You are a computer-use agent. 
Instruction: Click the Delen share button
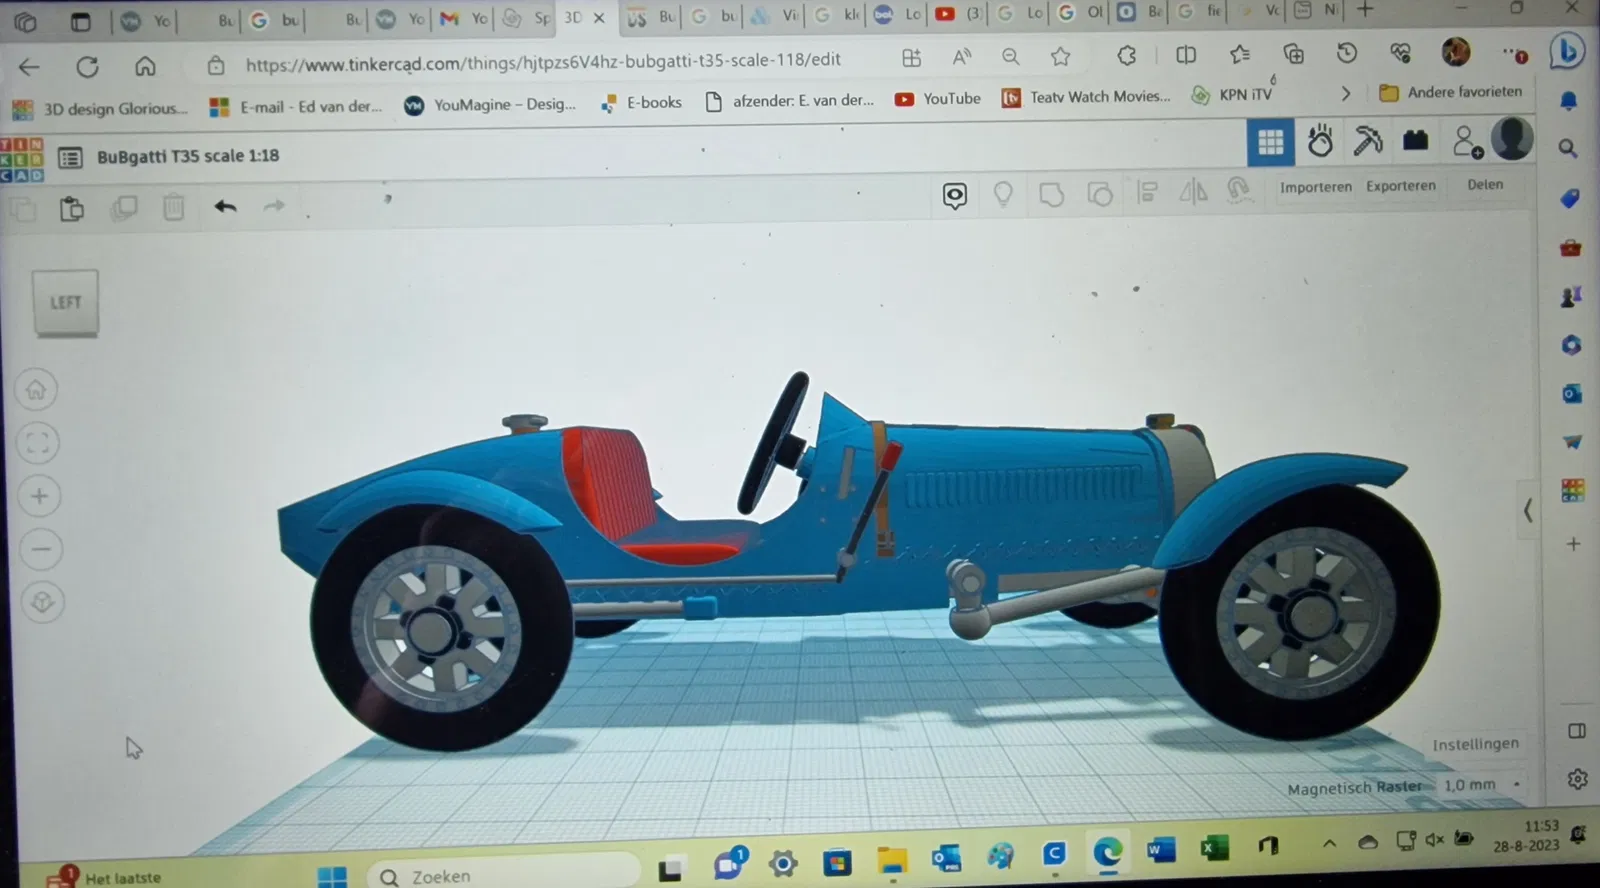tap(1485, 185)
